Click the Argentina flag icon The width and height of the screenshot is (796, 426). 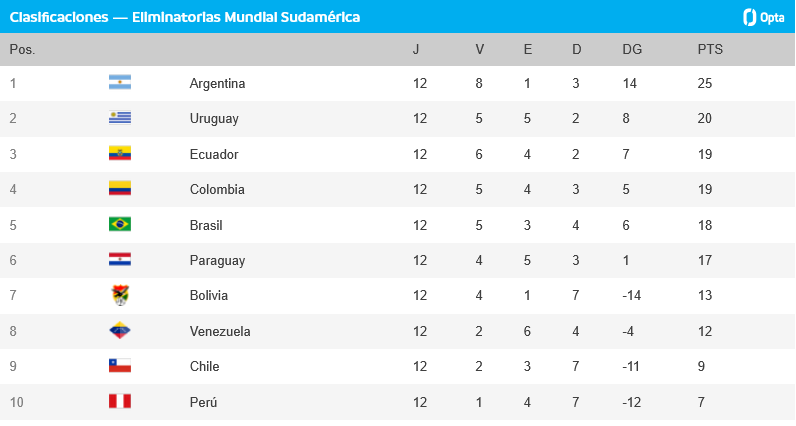[x=120, y=82]
